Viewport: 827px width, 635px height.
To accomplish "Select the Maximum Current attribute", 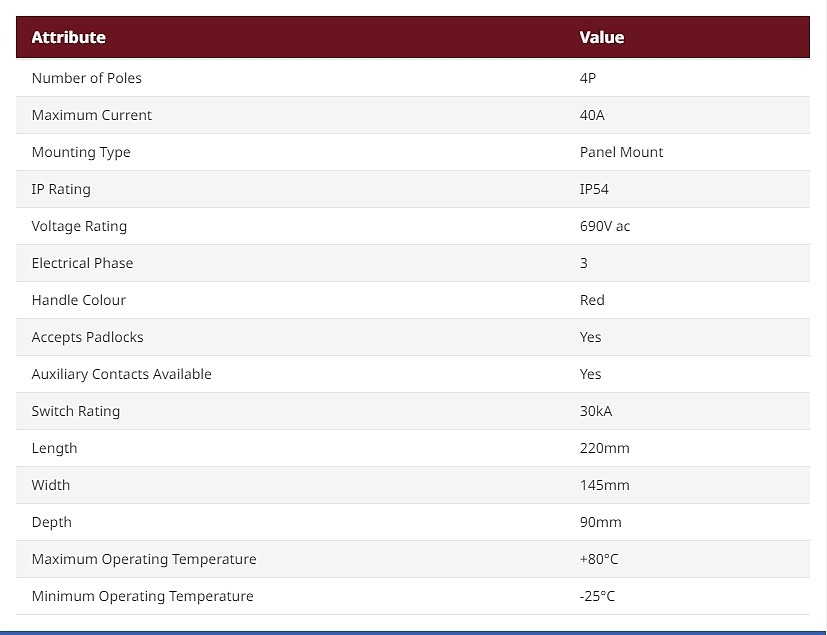I will tap(92, 115).
